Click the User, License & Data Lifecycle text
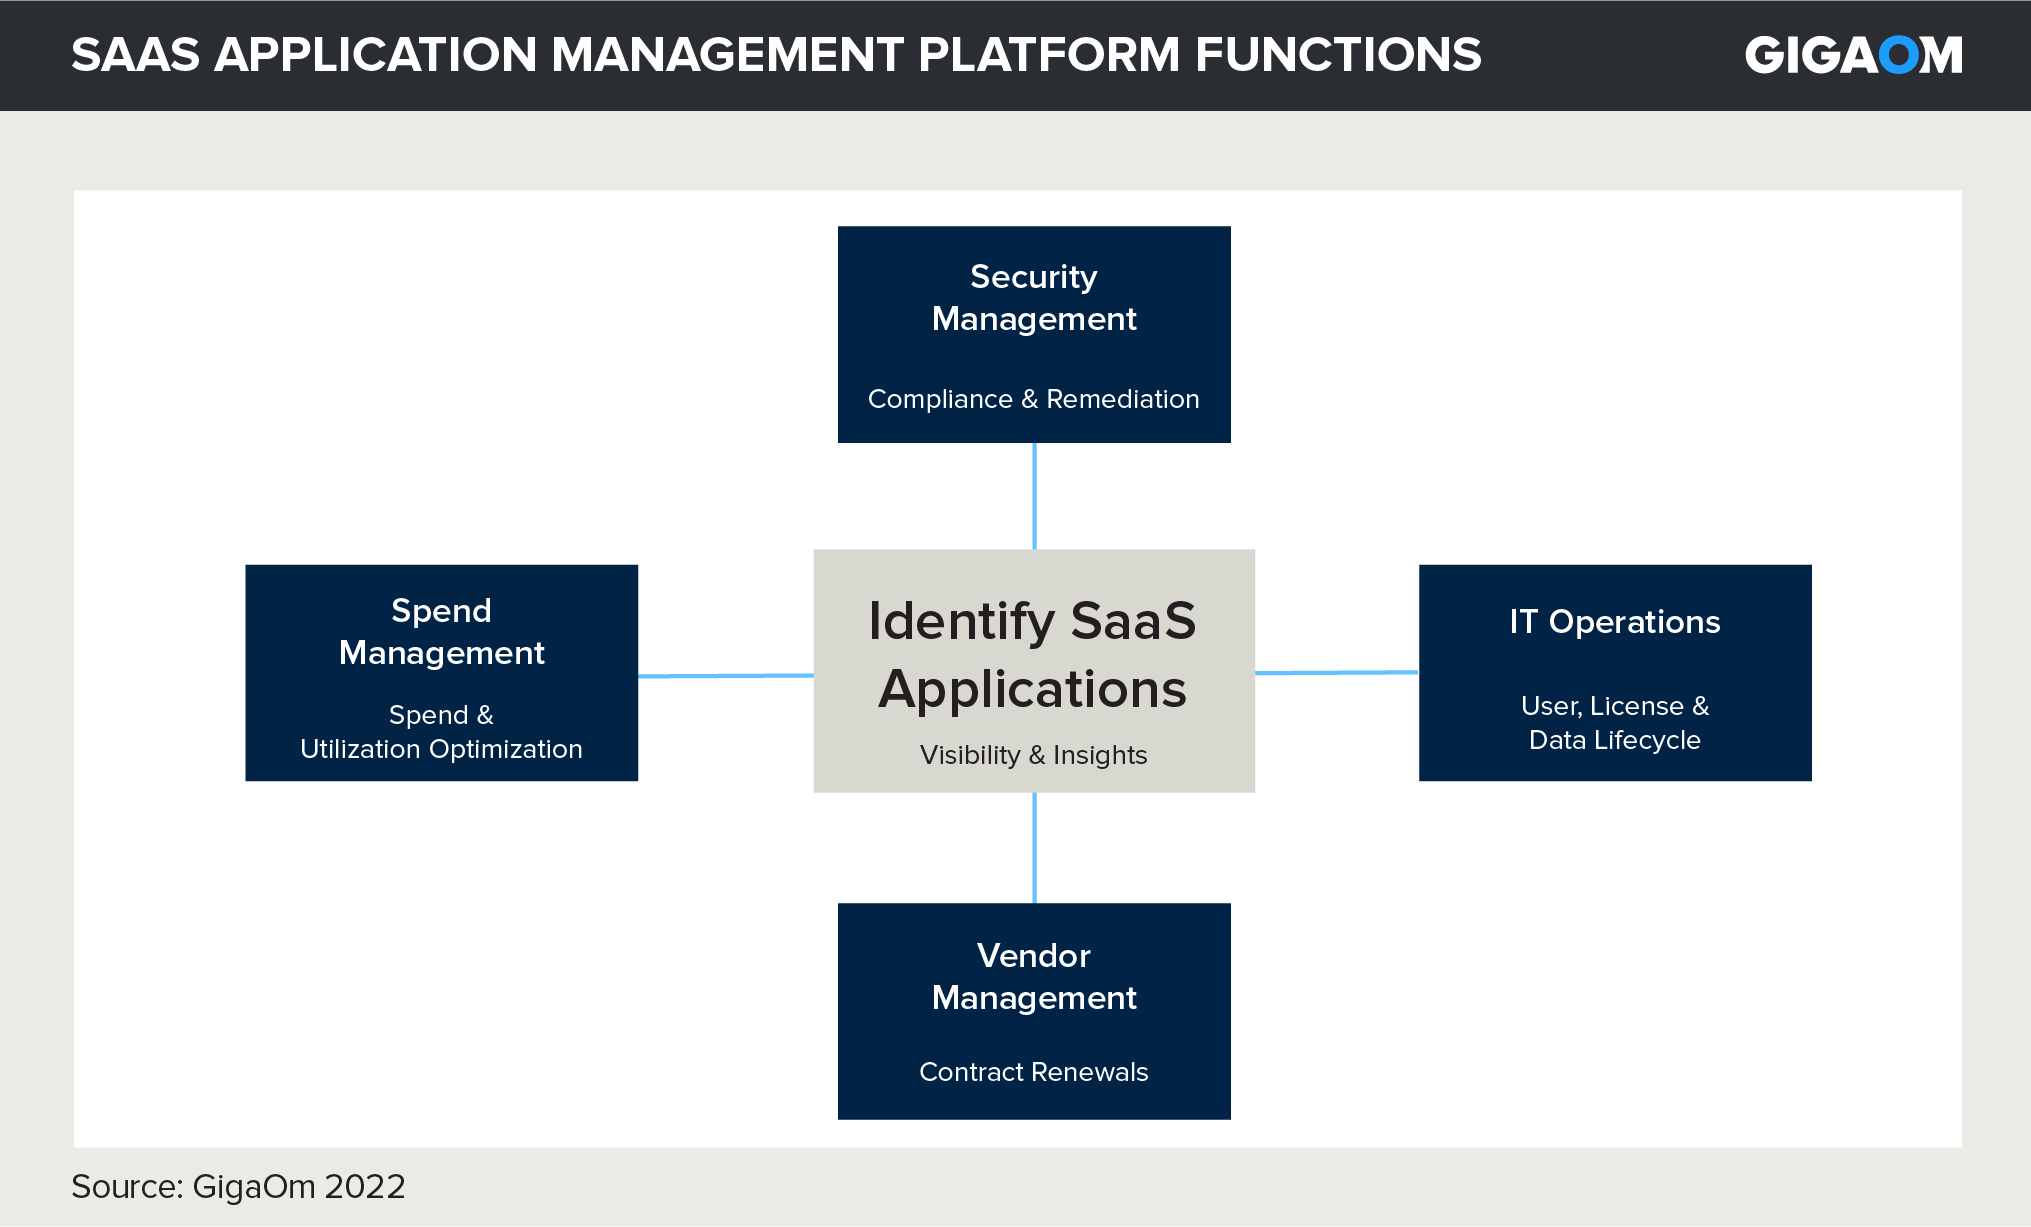The width and height of the screenshot is (2031, 1227). 1615,723
